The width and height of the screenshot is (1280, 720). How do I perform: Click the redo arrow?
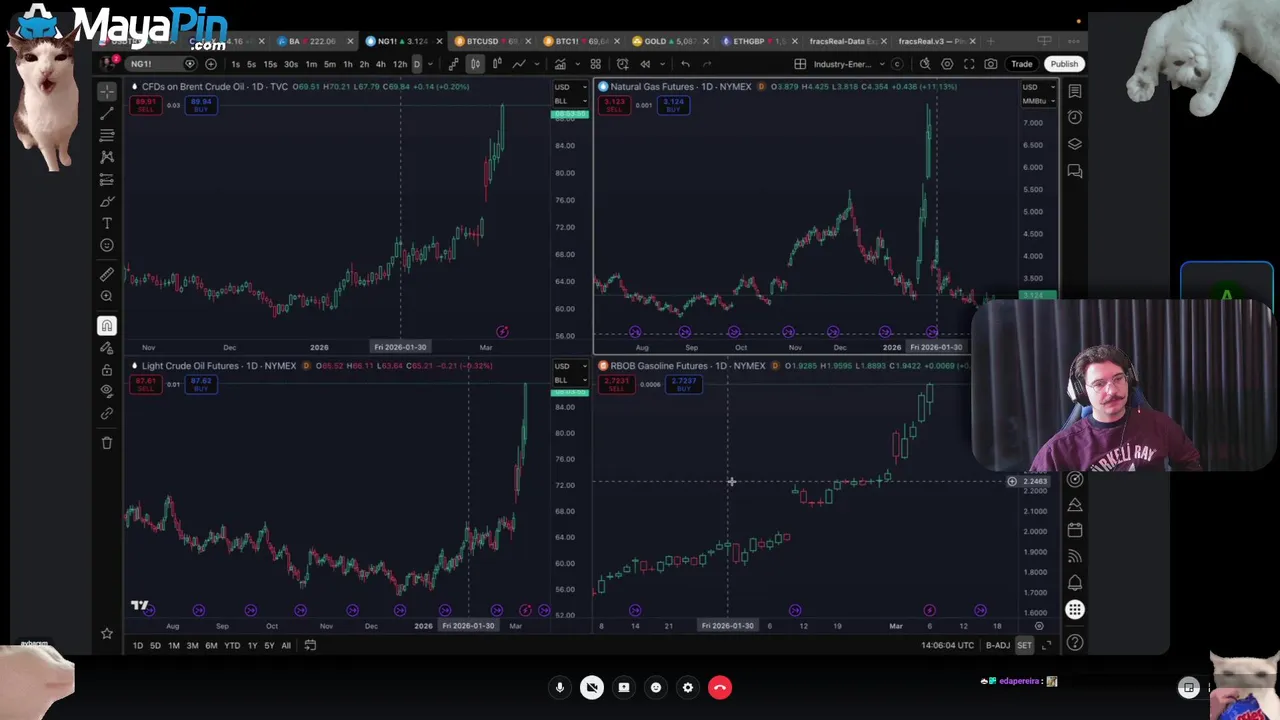coord(707,64)
